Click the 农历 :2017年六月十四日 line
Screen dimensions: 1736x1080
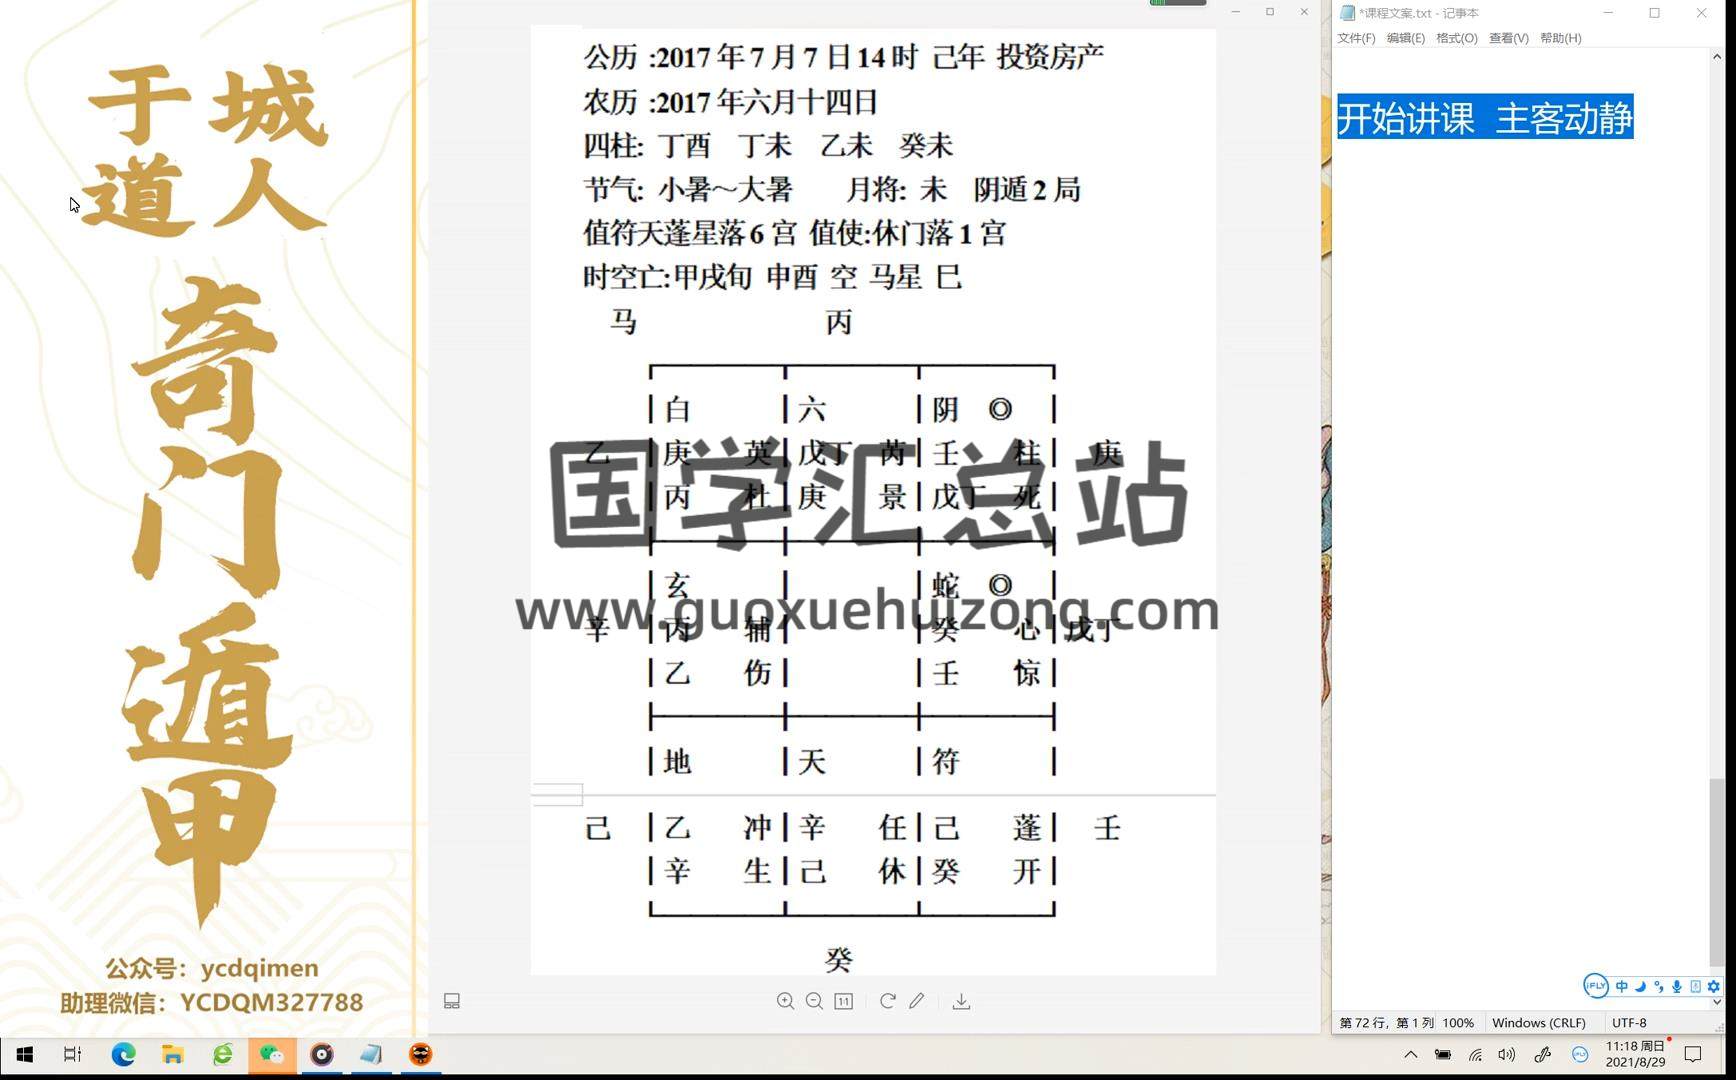click(x=730, y=101)
